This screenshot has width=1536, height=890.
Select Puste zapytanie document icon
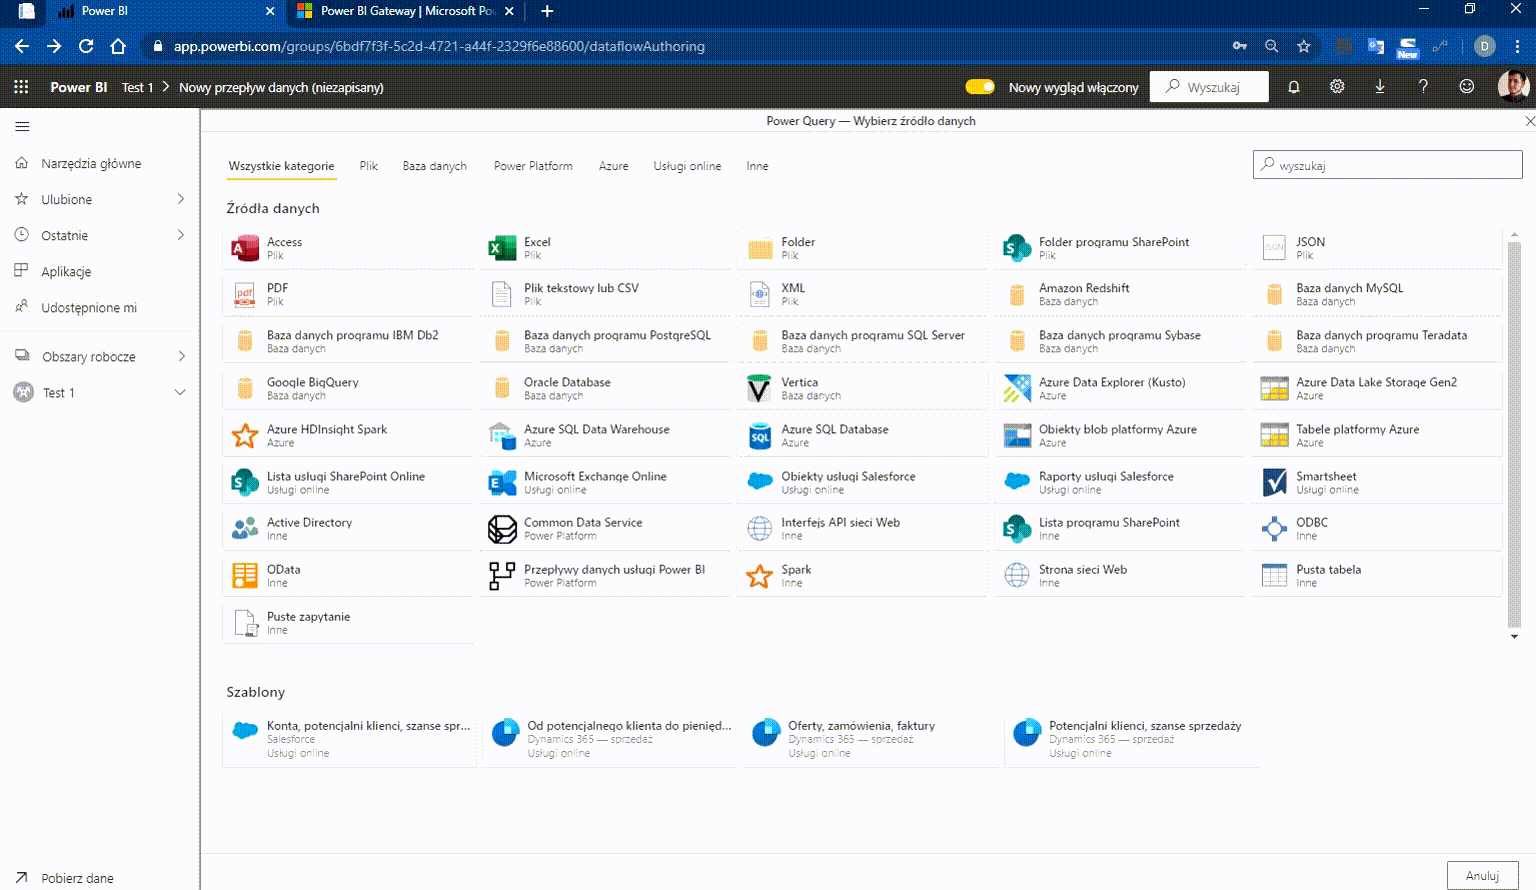(x=245, y=623)
